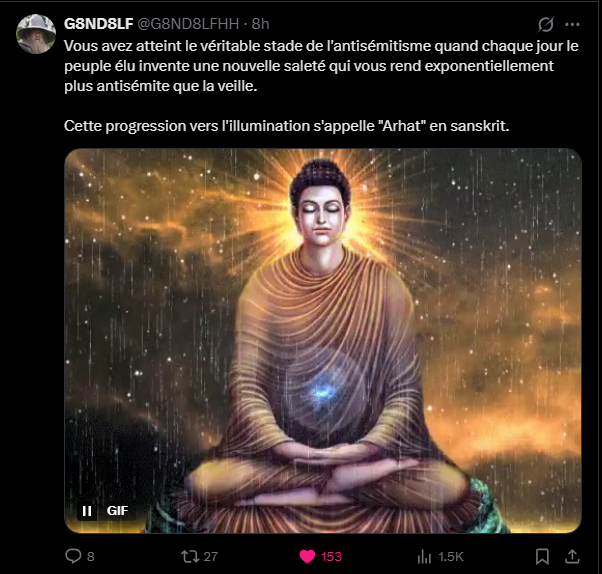602x574 pixels.
Task: Open the Buddha GIF in full view
Action: coord(323,341)
